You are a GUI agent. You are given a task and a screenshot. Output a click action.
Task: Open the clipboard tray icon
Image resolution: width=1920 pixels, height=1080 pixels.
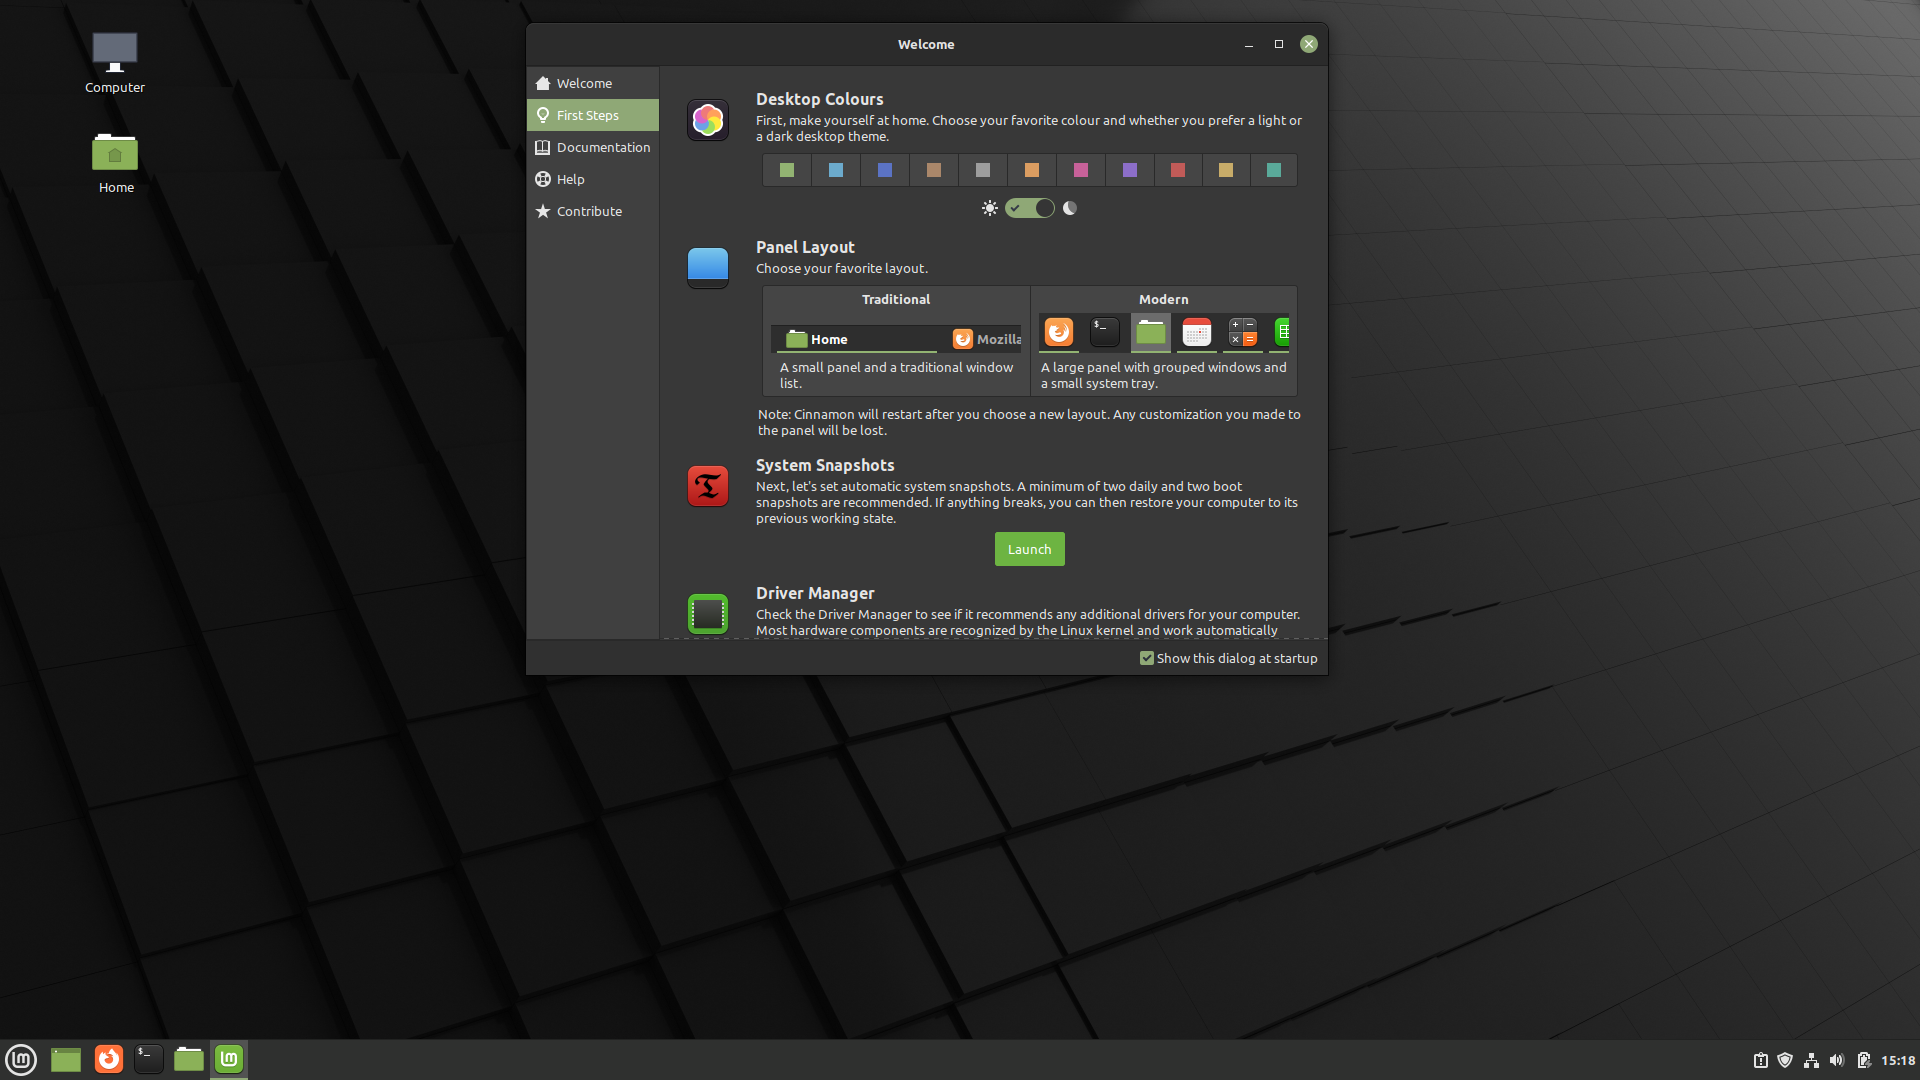coord(1760,1060)
